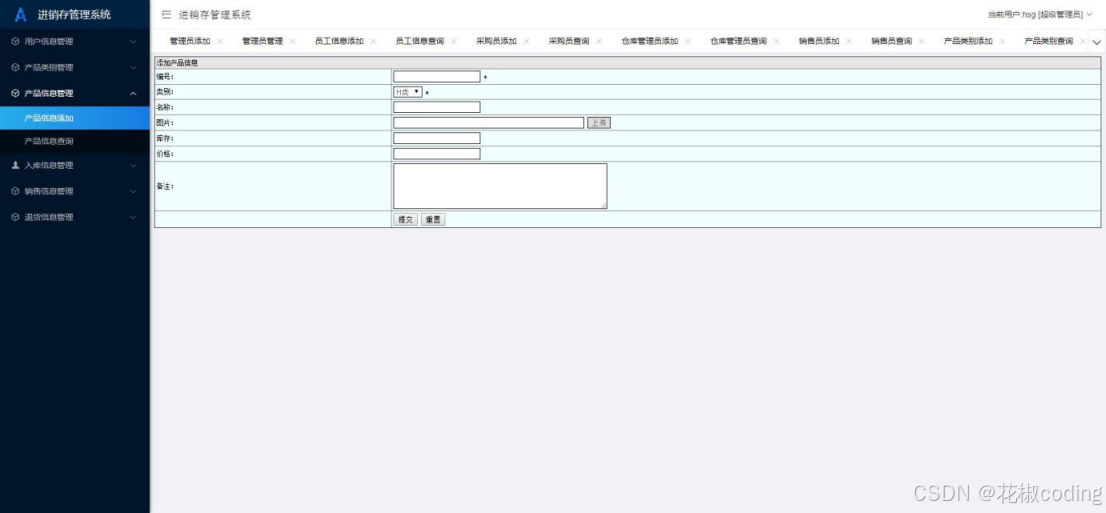
Task: Switch to the 员工信息添加 tab
Action: tap(339, 42)
